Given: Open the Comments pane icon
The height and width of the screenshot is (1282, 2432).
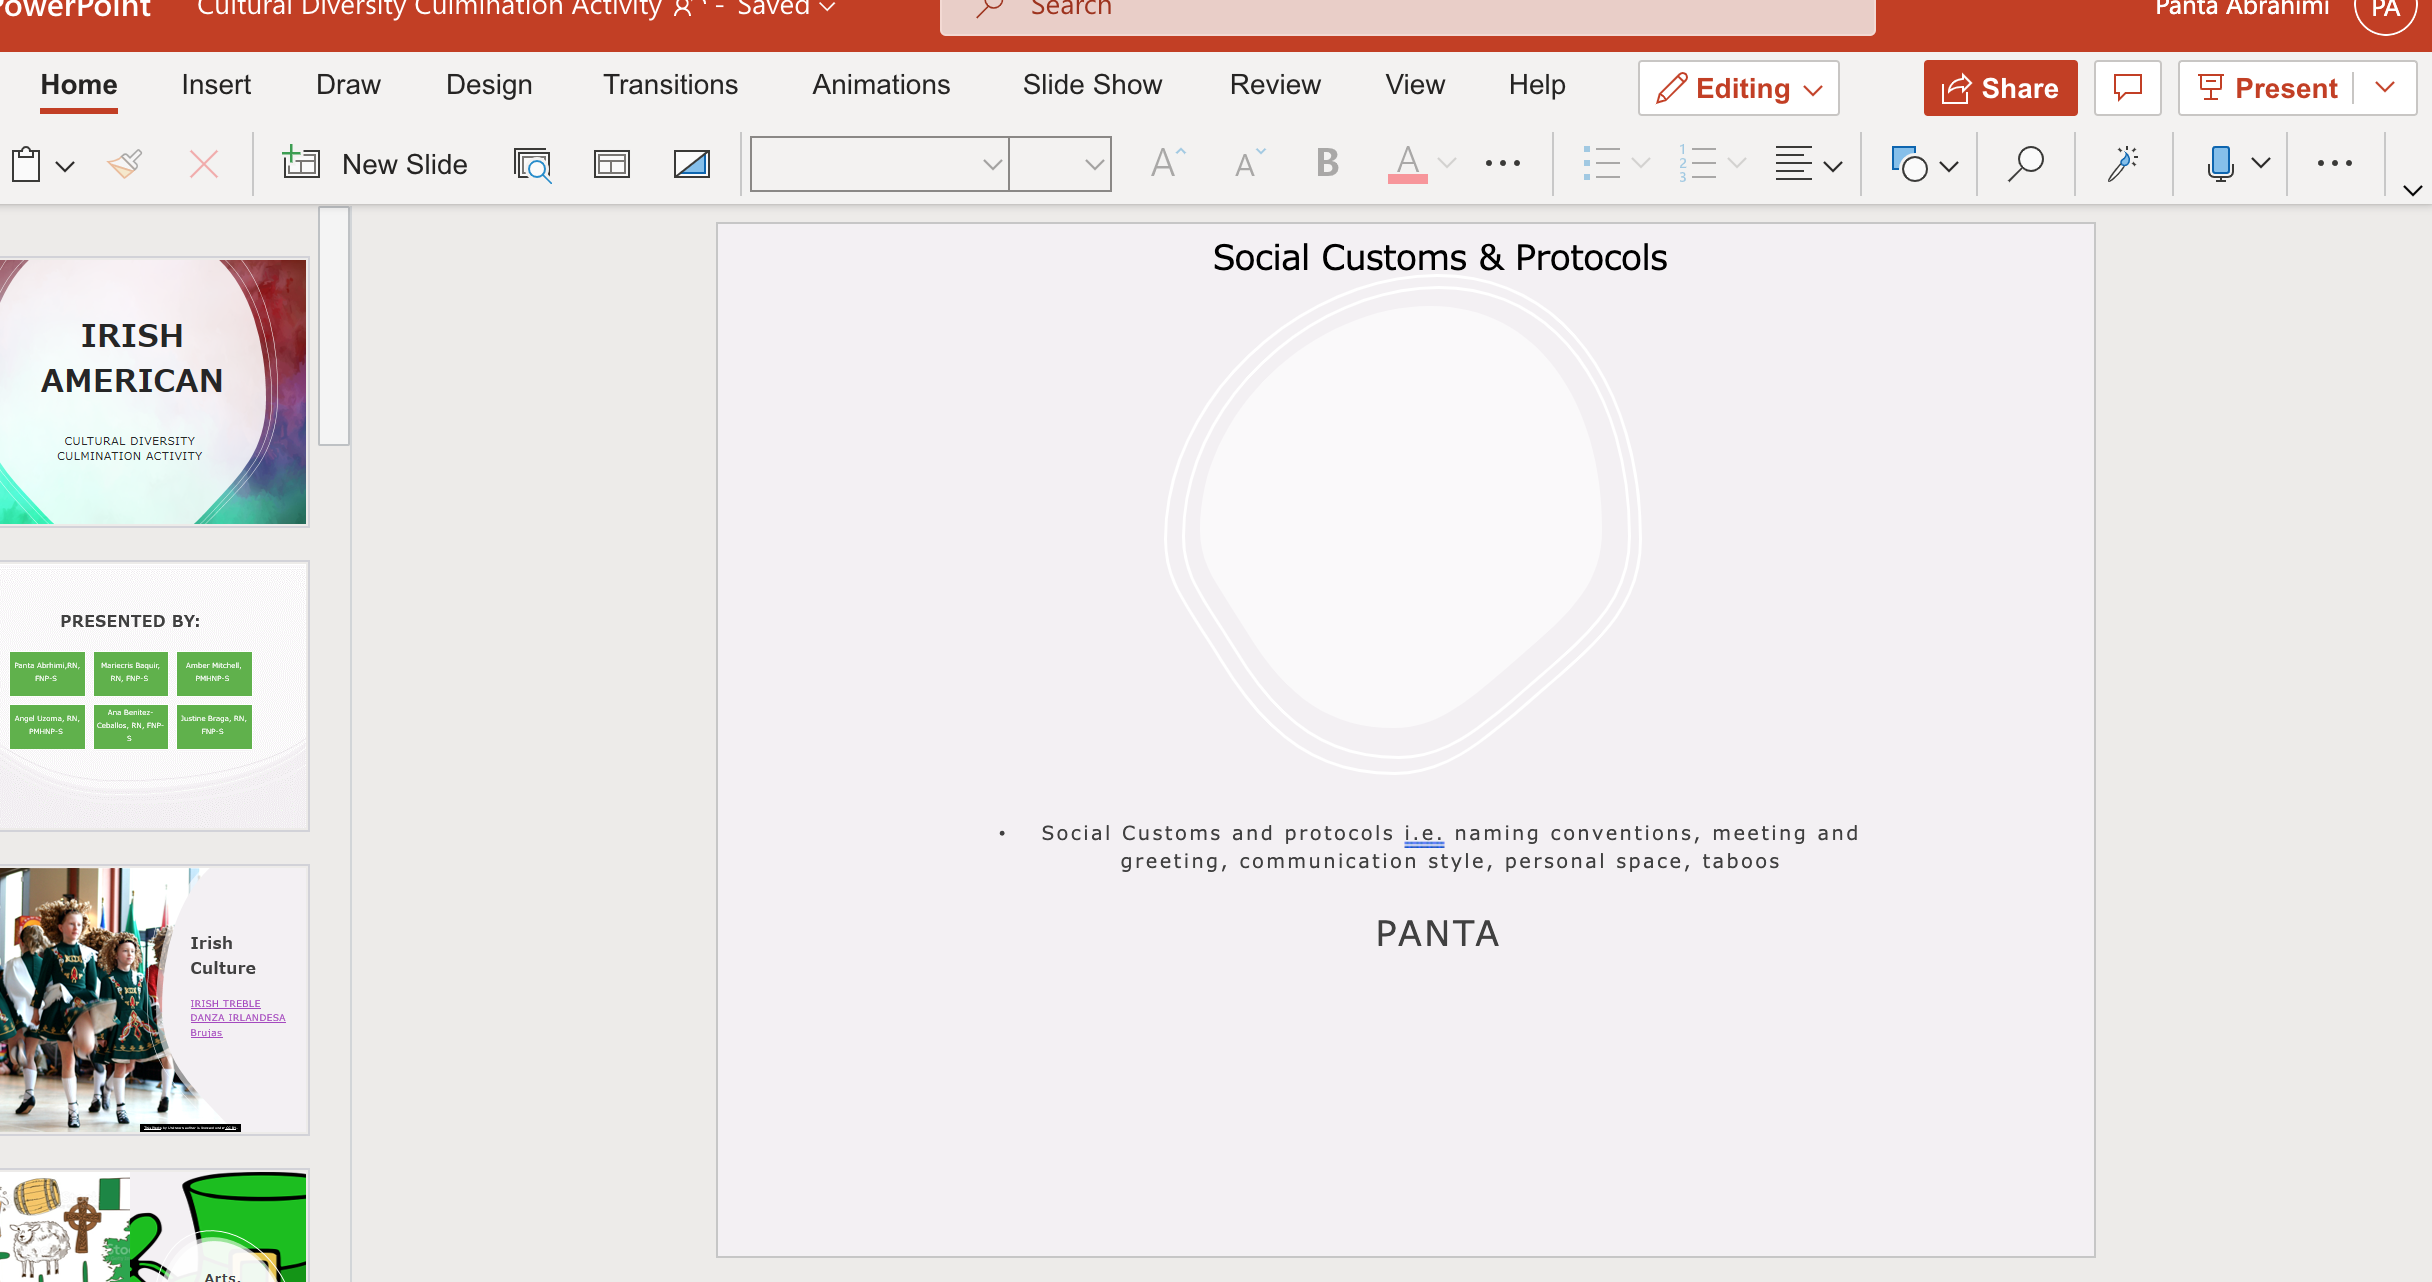Looking at the screenshot, I should pyautogui.click(x=2127, y=88).
